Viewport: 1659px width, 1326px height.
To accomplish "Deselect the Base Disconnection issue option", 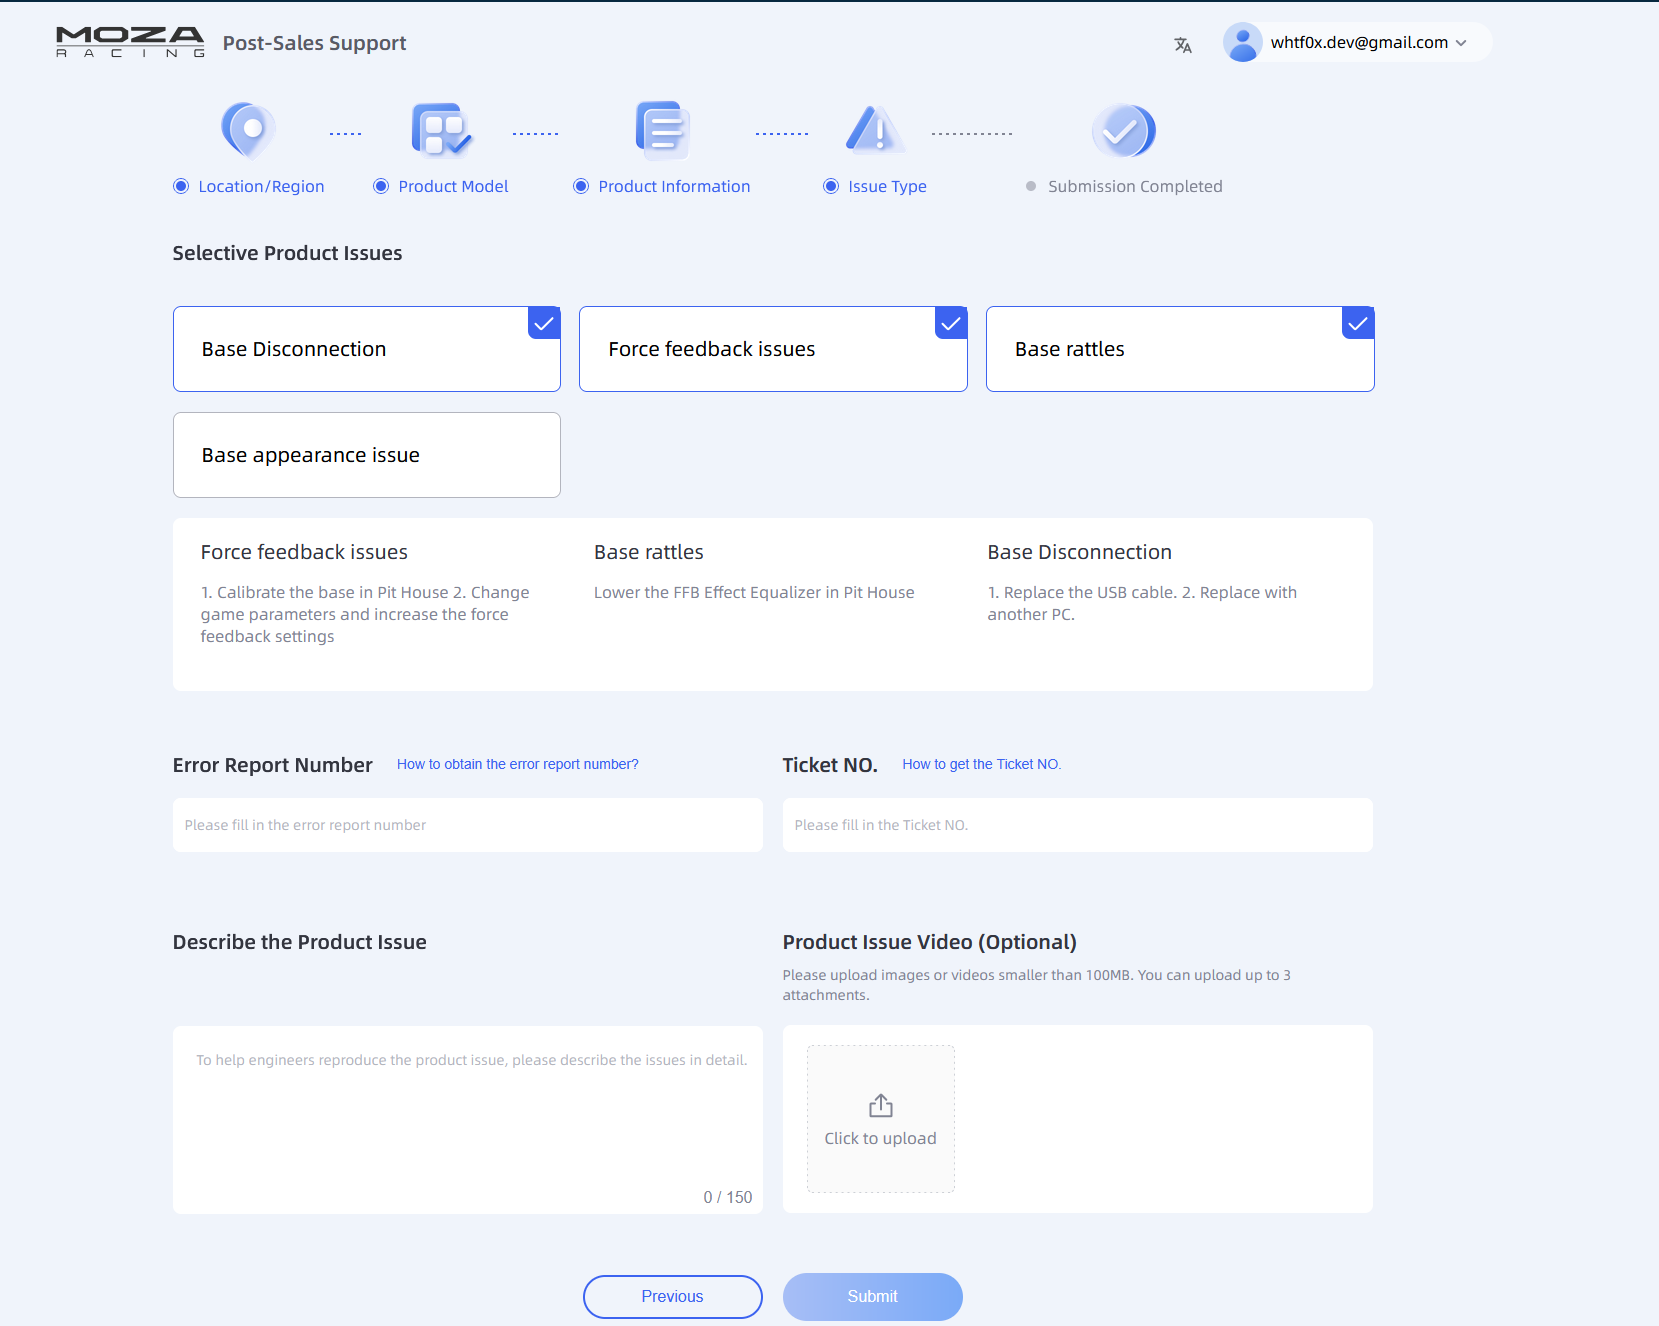I will coord(366,349).
